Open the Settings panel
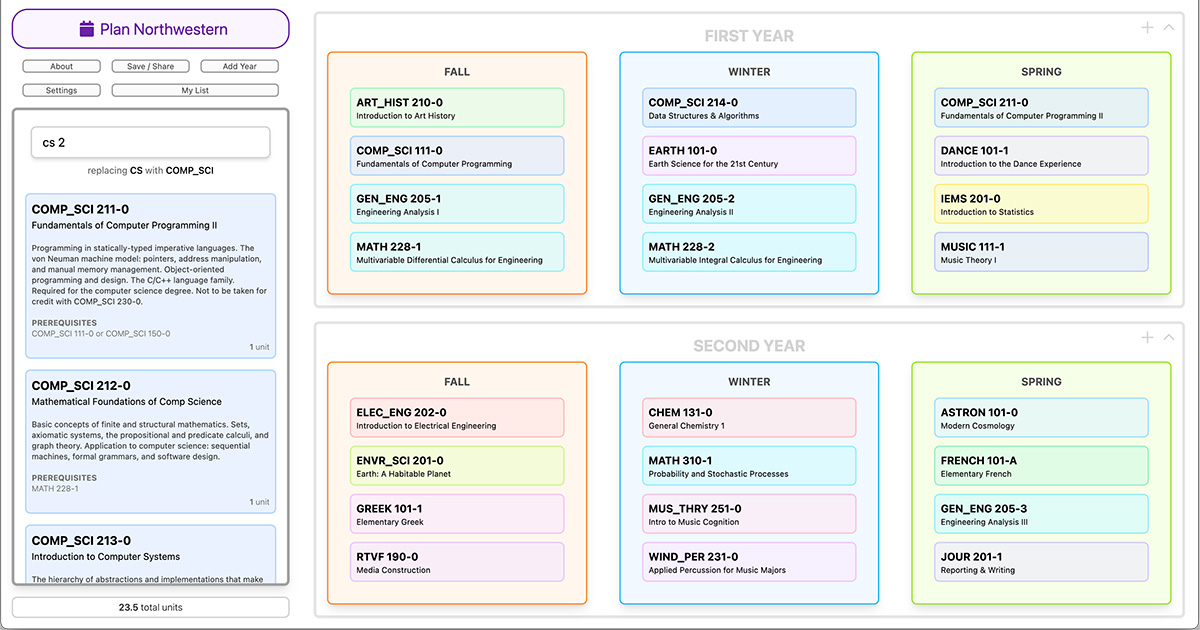1200x630 pixels. [x=61, y=89]
